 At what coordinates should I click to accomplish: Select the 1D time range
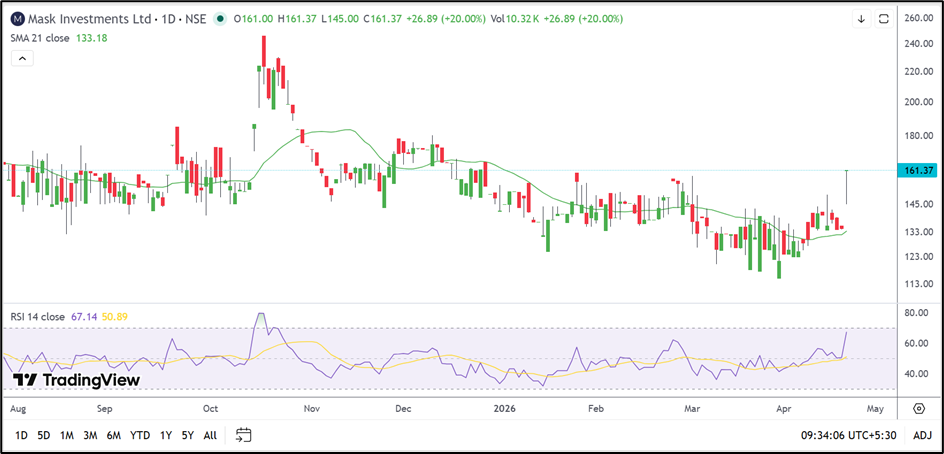click(20, 435)
